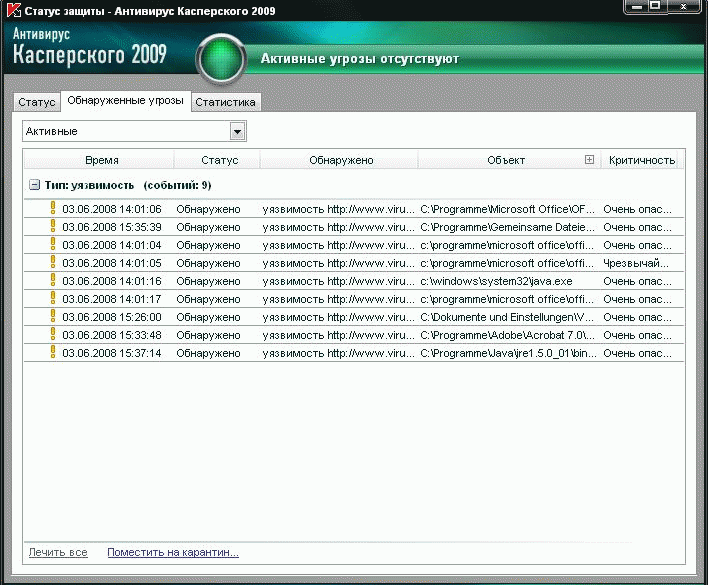Click the Активные угрозы отсутствуют banner text

click(360, 59)
